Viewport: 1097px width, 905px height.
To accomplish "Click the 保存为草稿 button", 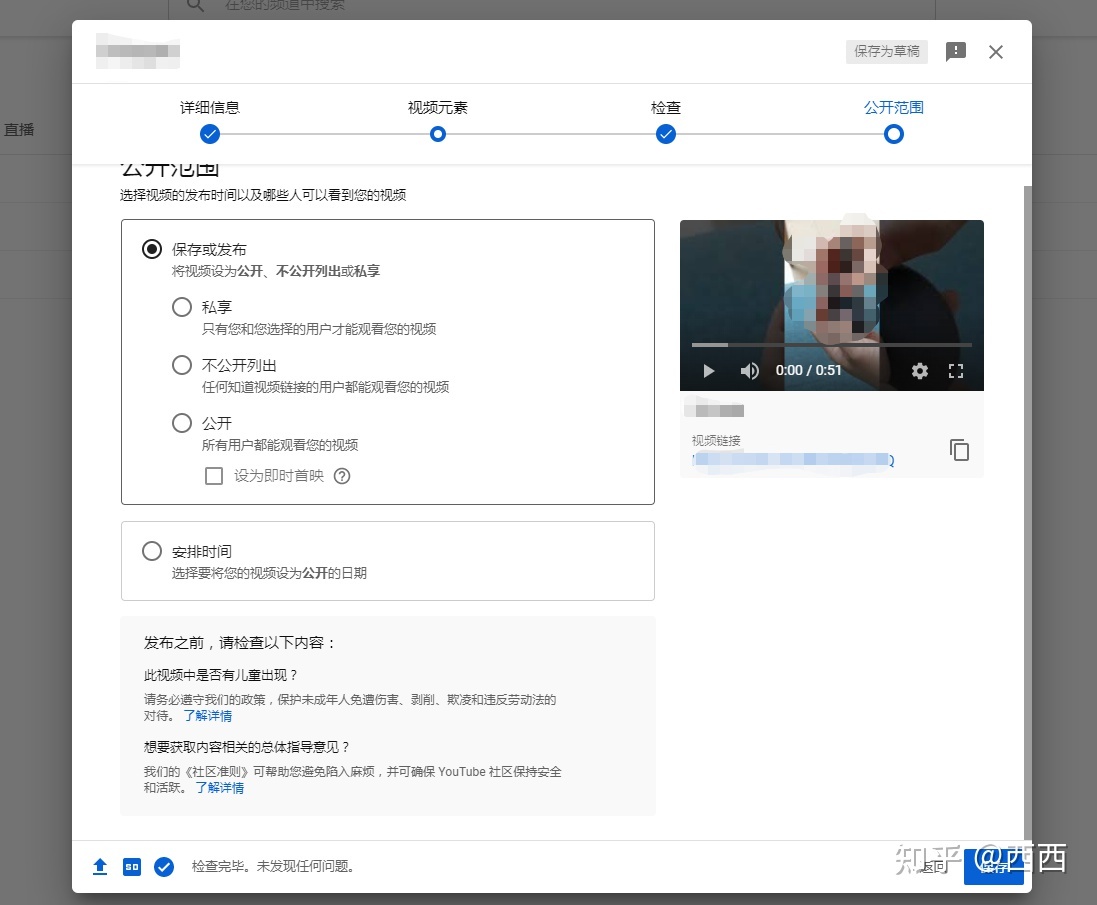I will click(886, 51).
